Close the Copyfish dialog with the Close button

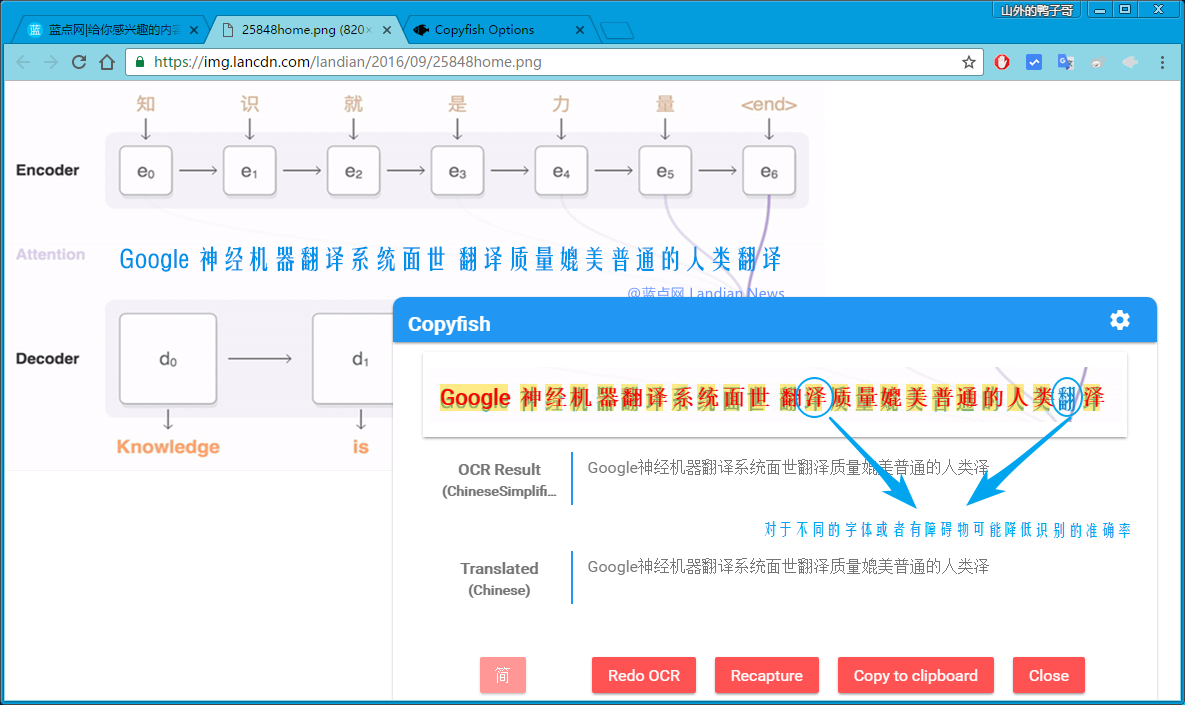tap(1048, 676)
